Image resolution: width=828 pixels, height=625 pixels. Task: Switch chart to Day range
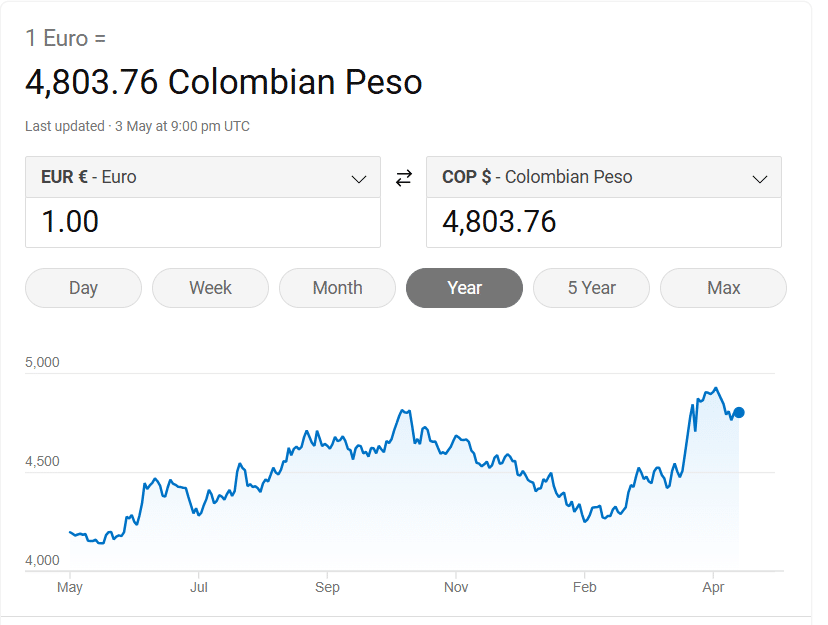pos(83,288)
